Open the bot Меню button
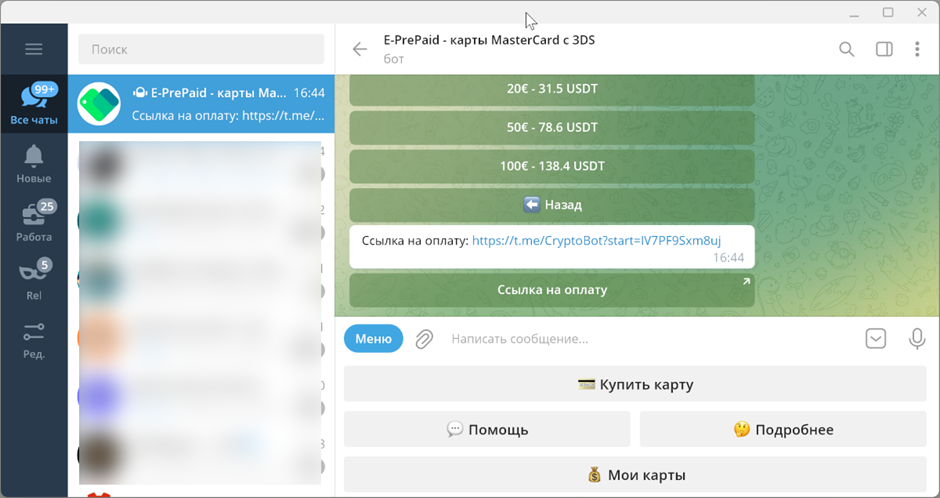This screenshot has width=940, height=498. [373, 339]
